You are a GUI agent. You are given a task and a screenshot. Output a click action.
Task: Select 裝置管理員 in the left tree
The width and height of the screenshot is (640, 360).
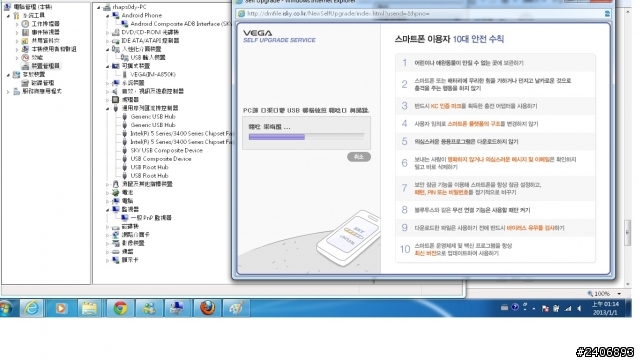tap(46, 66)
